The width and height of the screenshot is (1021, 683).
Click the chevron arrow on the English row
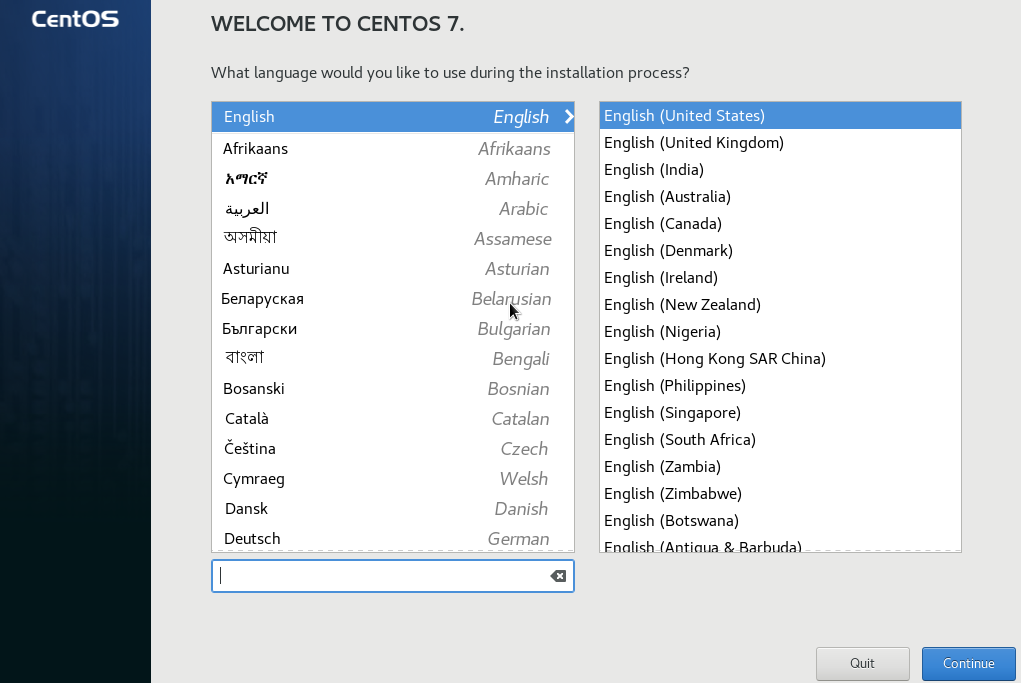click(x=568, y=117)
